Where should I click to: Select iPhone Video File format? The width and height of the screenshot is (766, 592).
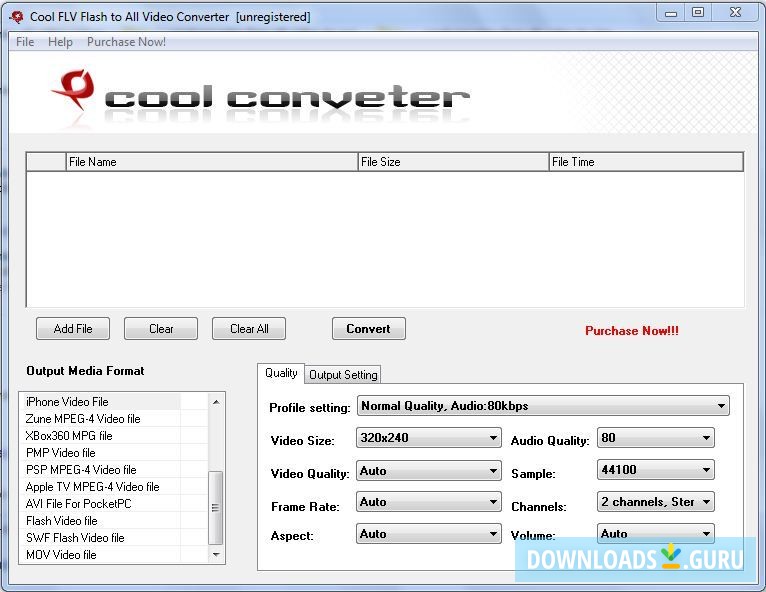[x=100, y=402]
